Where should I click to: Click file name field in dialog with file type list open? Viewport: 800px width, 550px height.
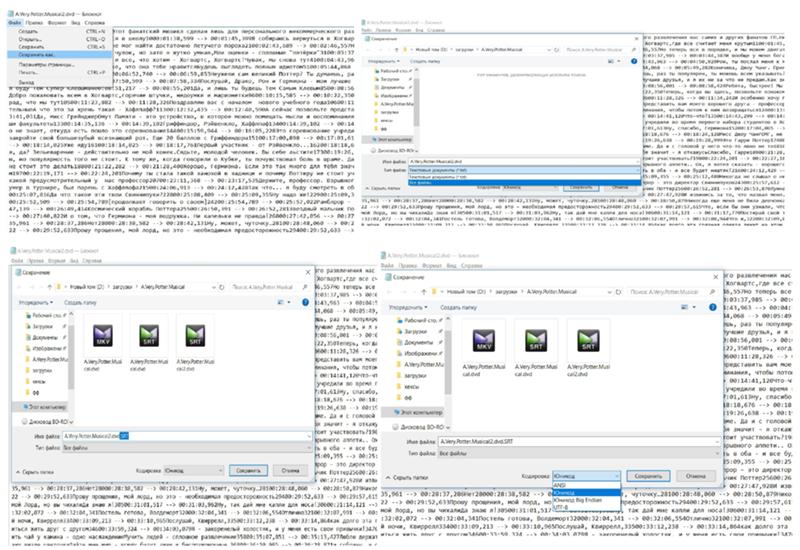point(524,161)
